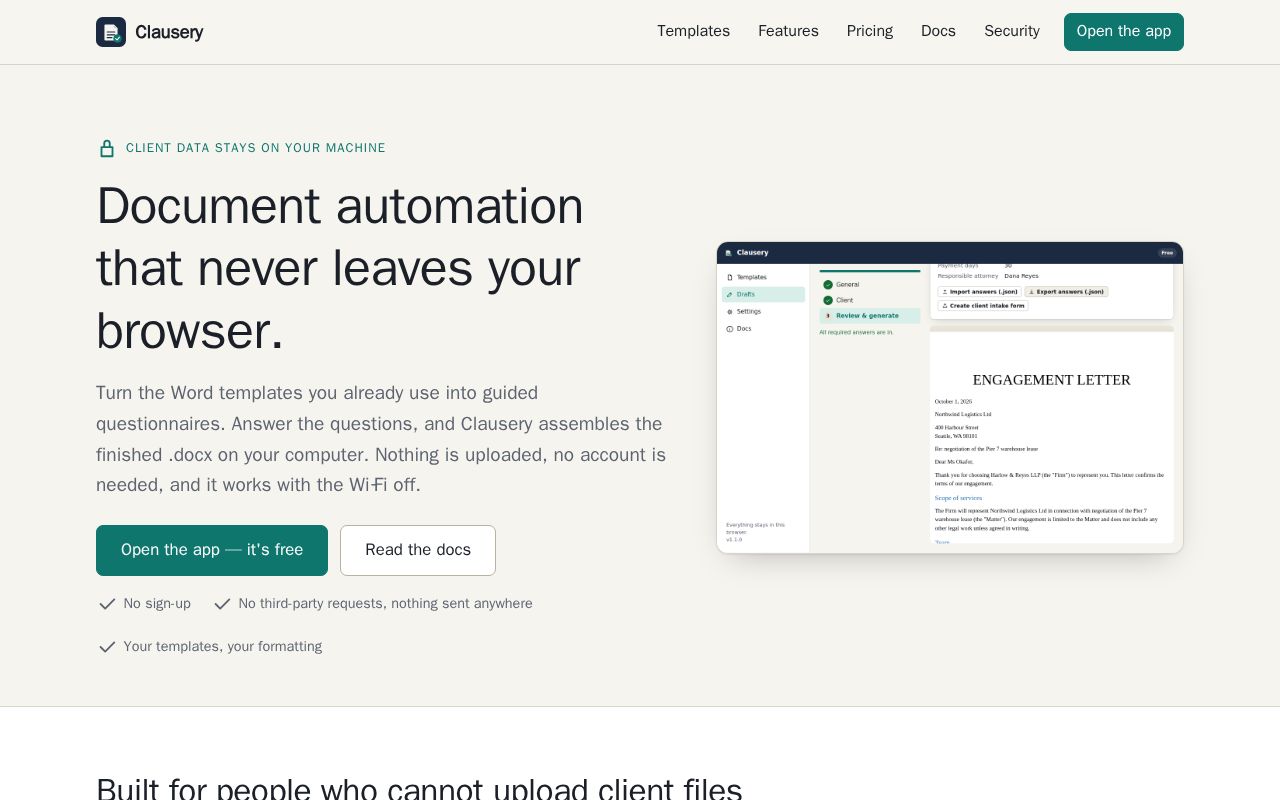1280x800 pixels.
Task: Click the CLIENT DATA STAYS ON YOUR MACHINE label
Action: (x=256, y=148)
